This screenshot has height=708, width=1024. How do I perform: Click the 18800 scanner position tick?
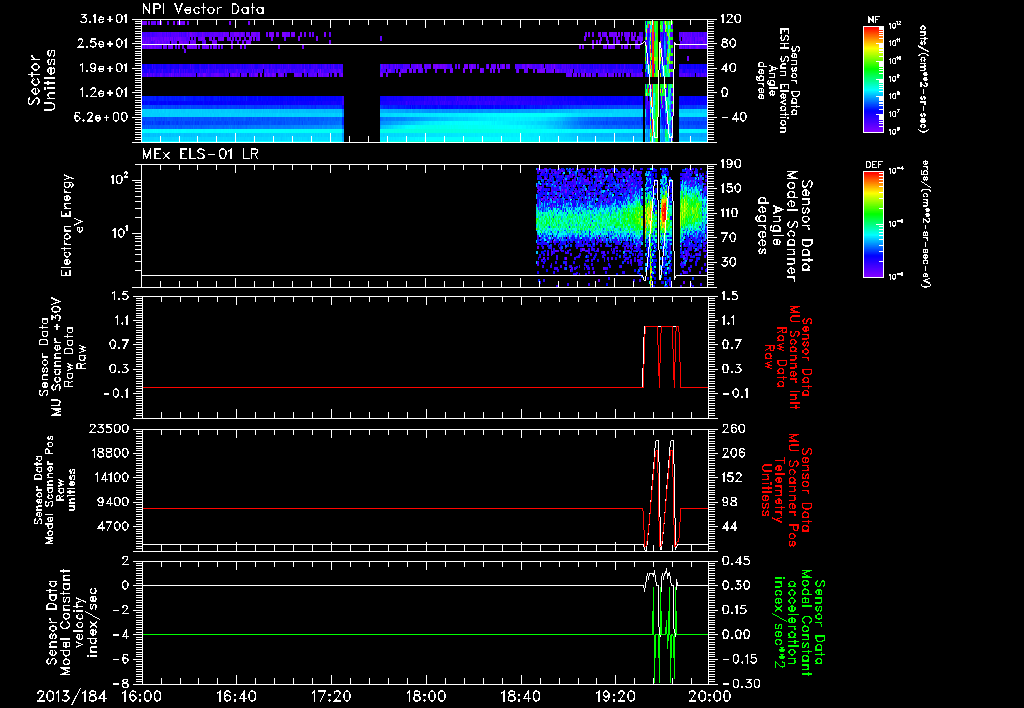point(109,453)
